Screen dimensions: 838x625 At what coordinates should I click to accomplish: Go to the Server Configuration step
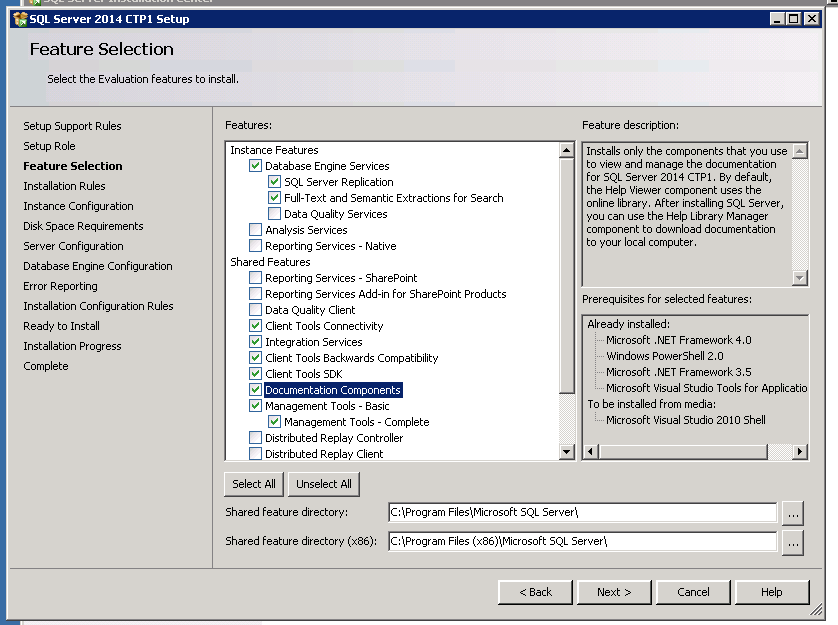[x=73, y=246]
